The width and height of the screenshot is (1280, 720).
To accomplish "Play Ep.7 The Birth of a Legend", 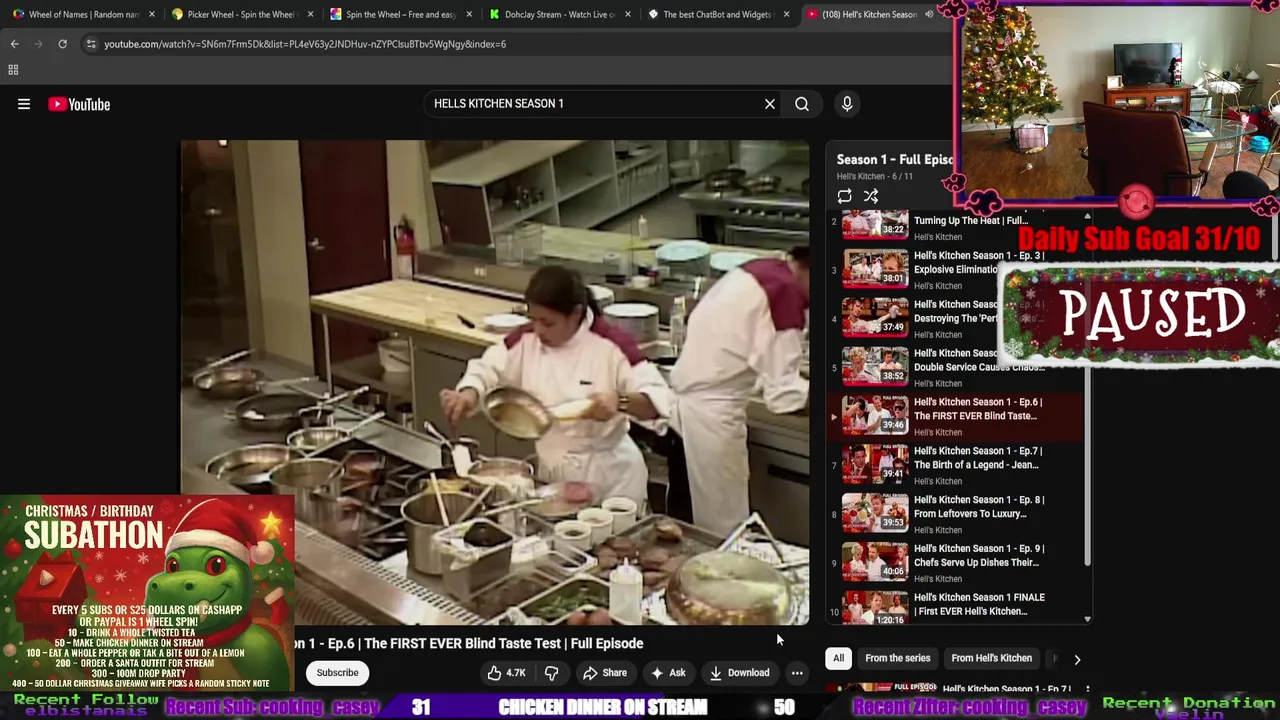I will 955,465.
